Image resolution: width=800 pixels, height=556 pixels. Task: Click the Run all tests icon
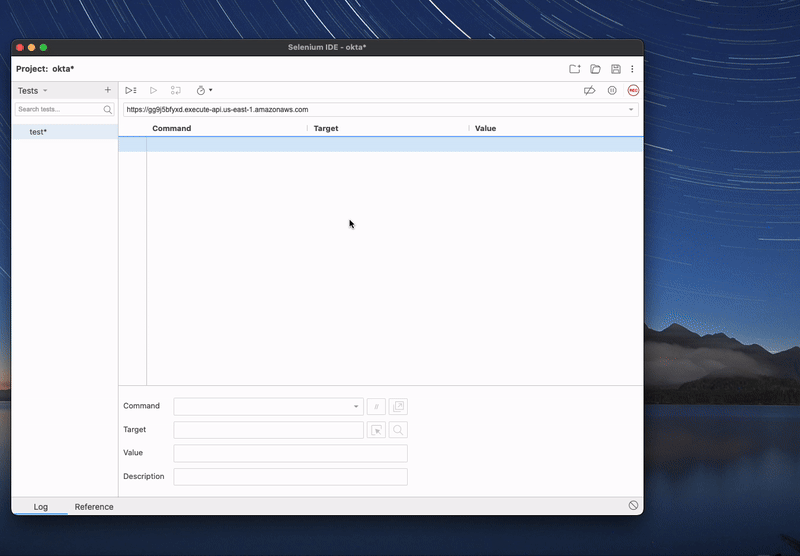pos(131,90)
